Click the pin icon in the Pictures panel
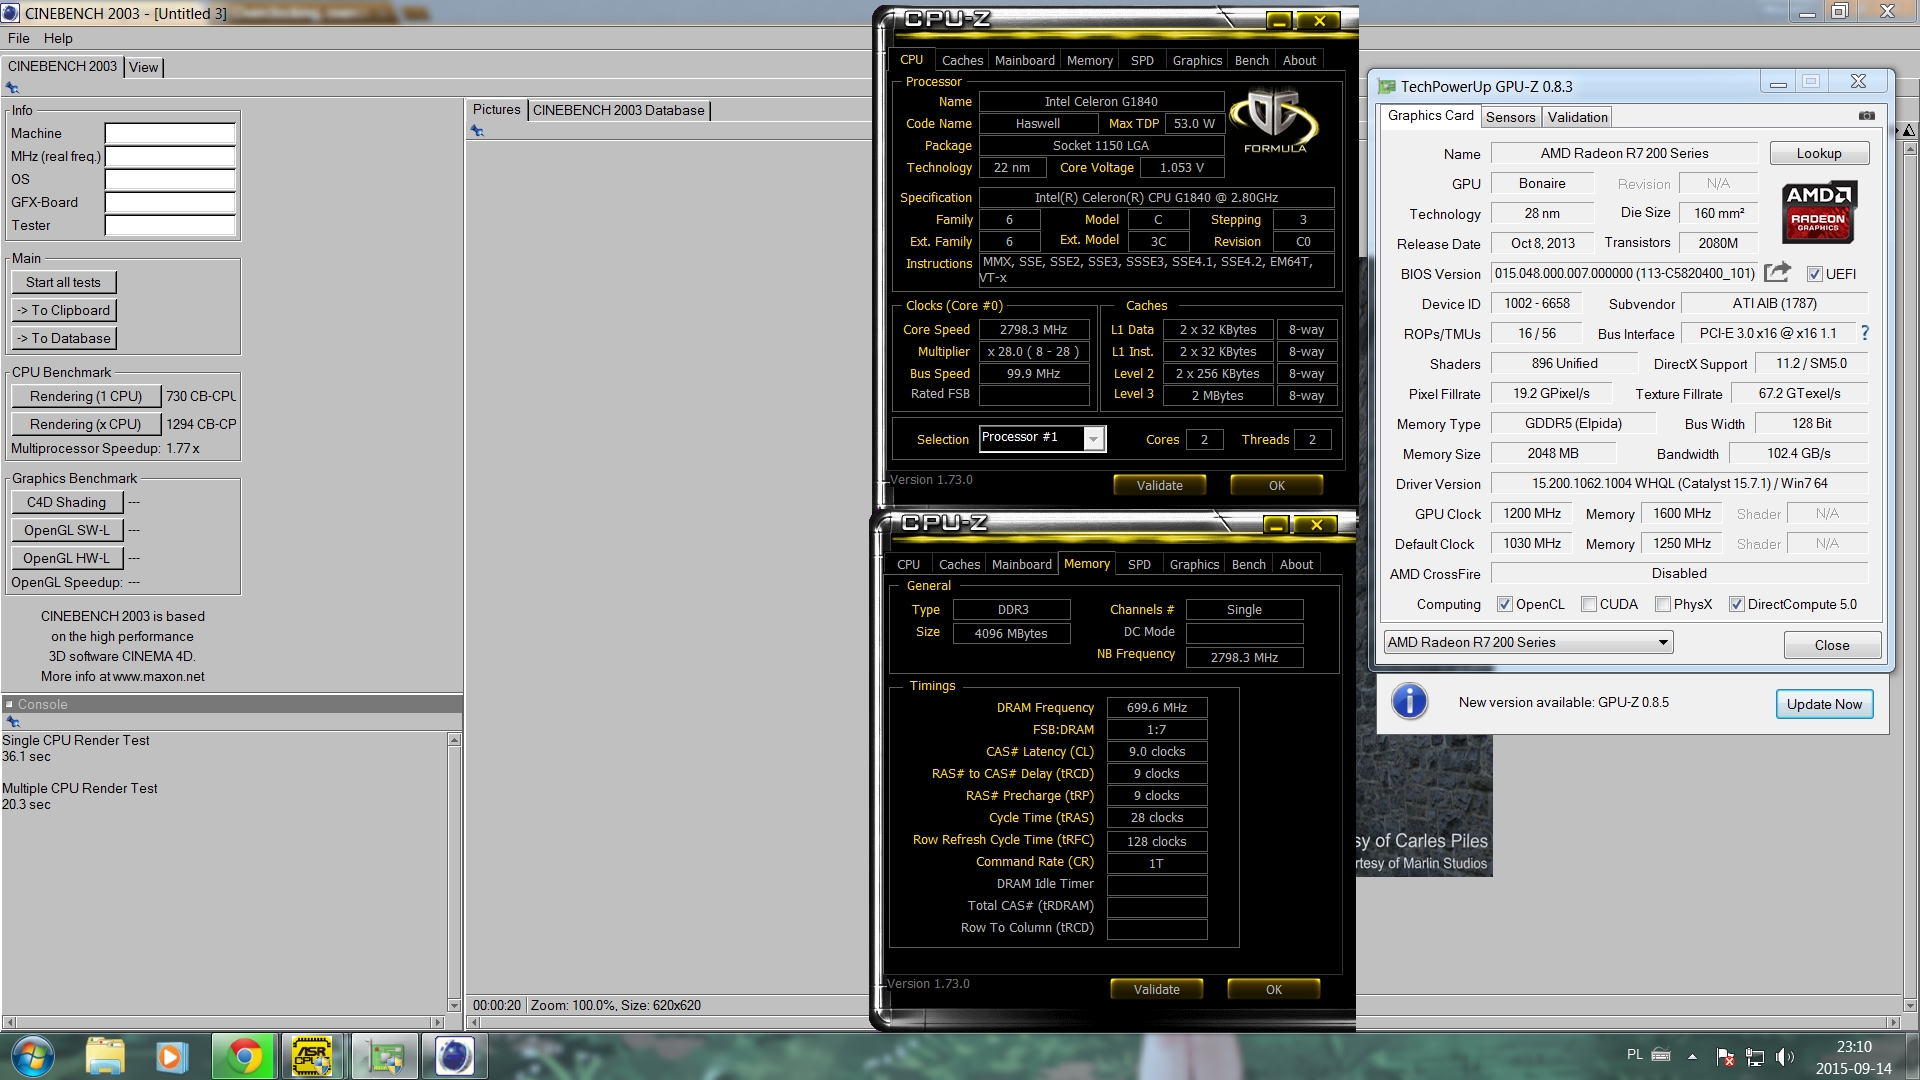This screenshot has height=1080, width=1920. 477,131
